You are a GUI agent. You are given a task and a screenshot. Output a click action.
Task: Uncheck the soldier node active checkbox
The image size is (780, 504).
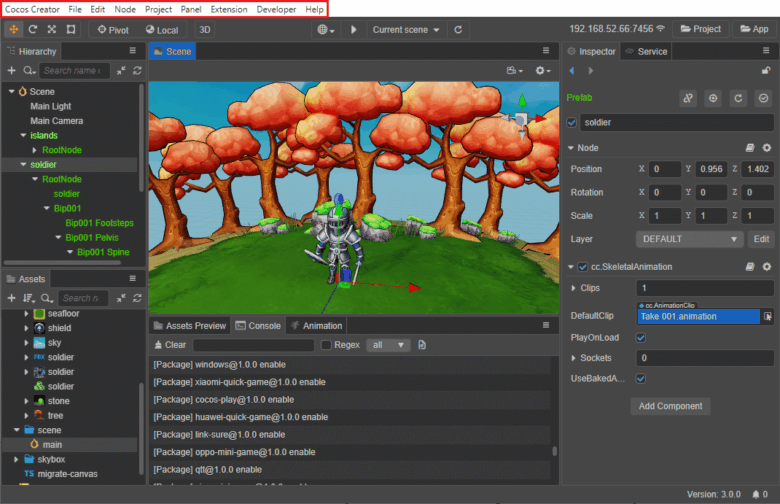(572, 122)
